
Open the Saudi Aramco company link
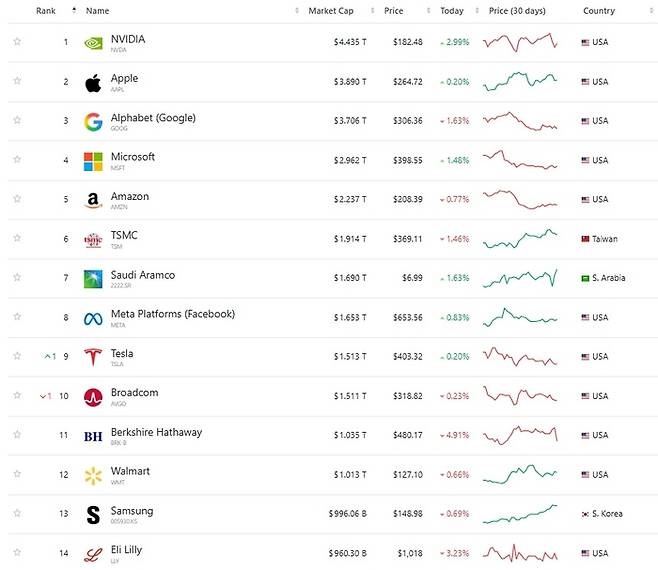pos(143,275)
